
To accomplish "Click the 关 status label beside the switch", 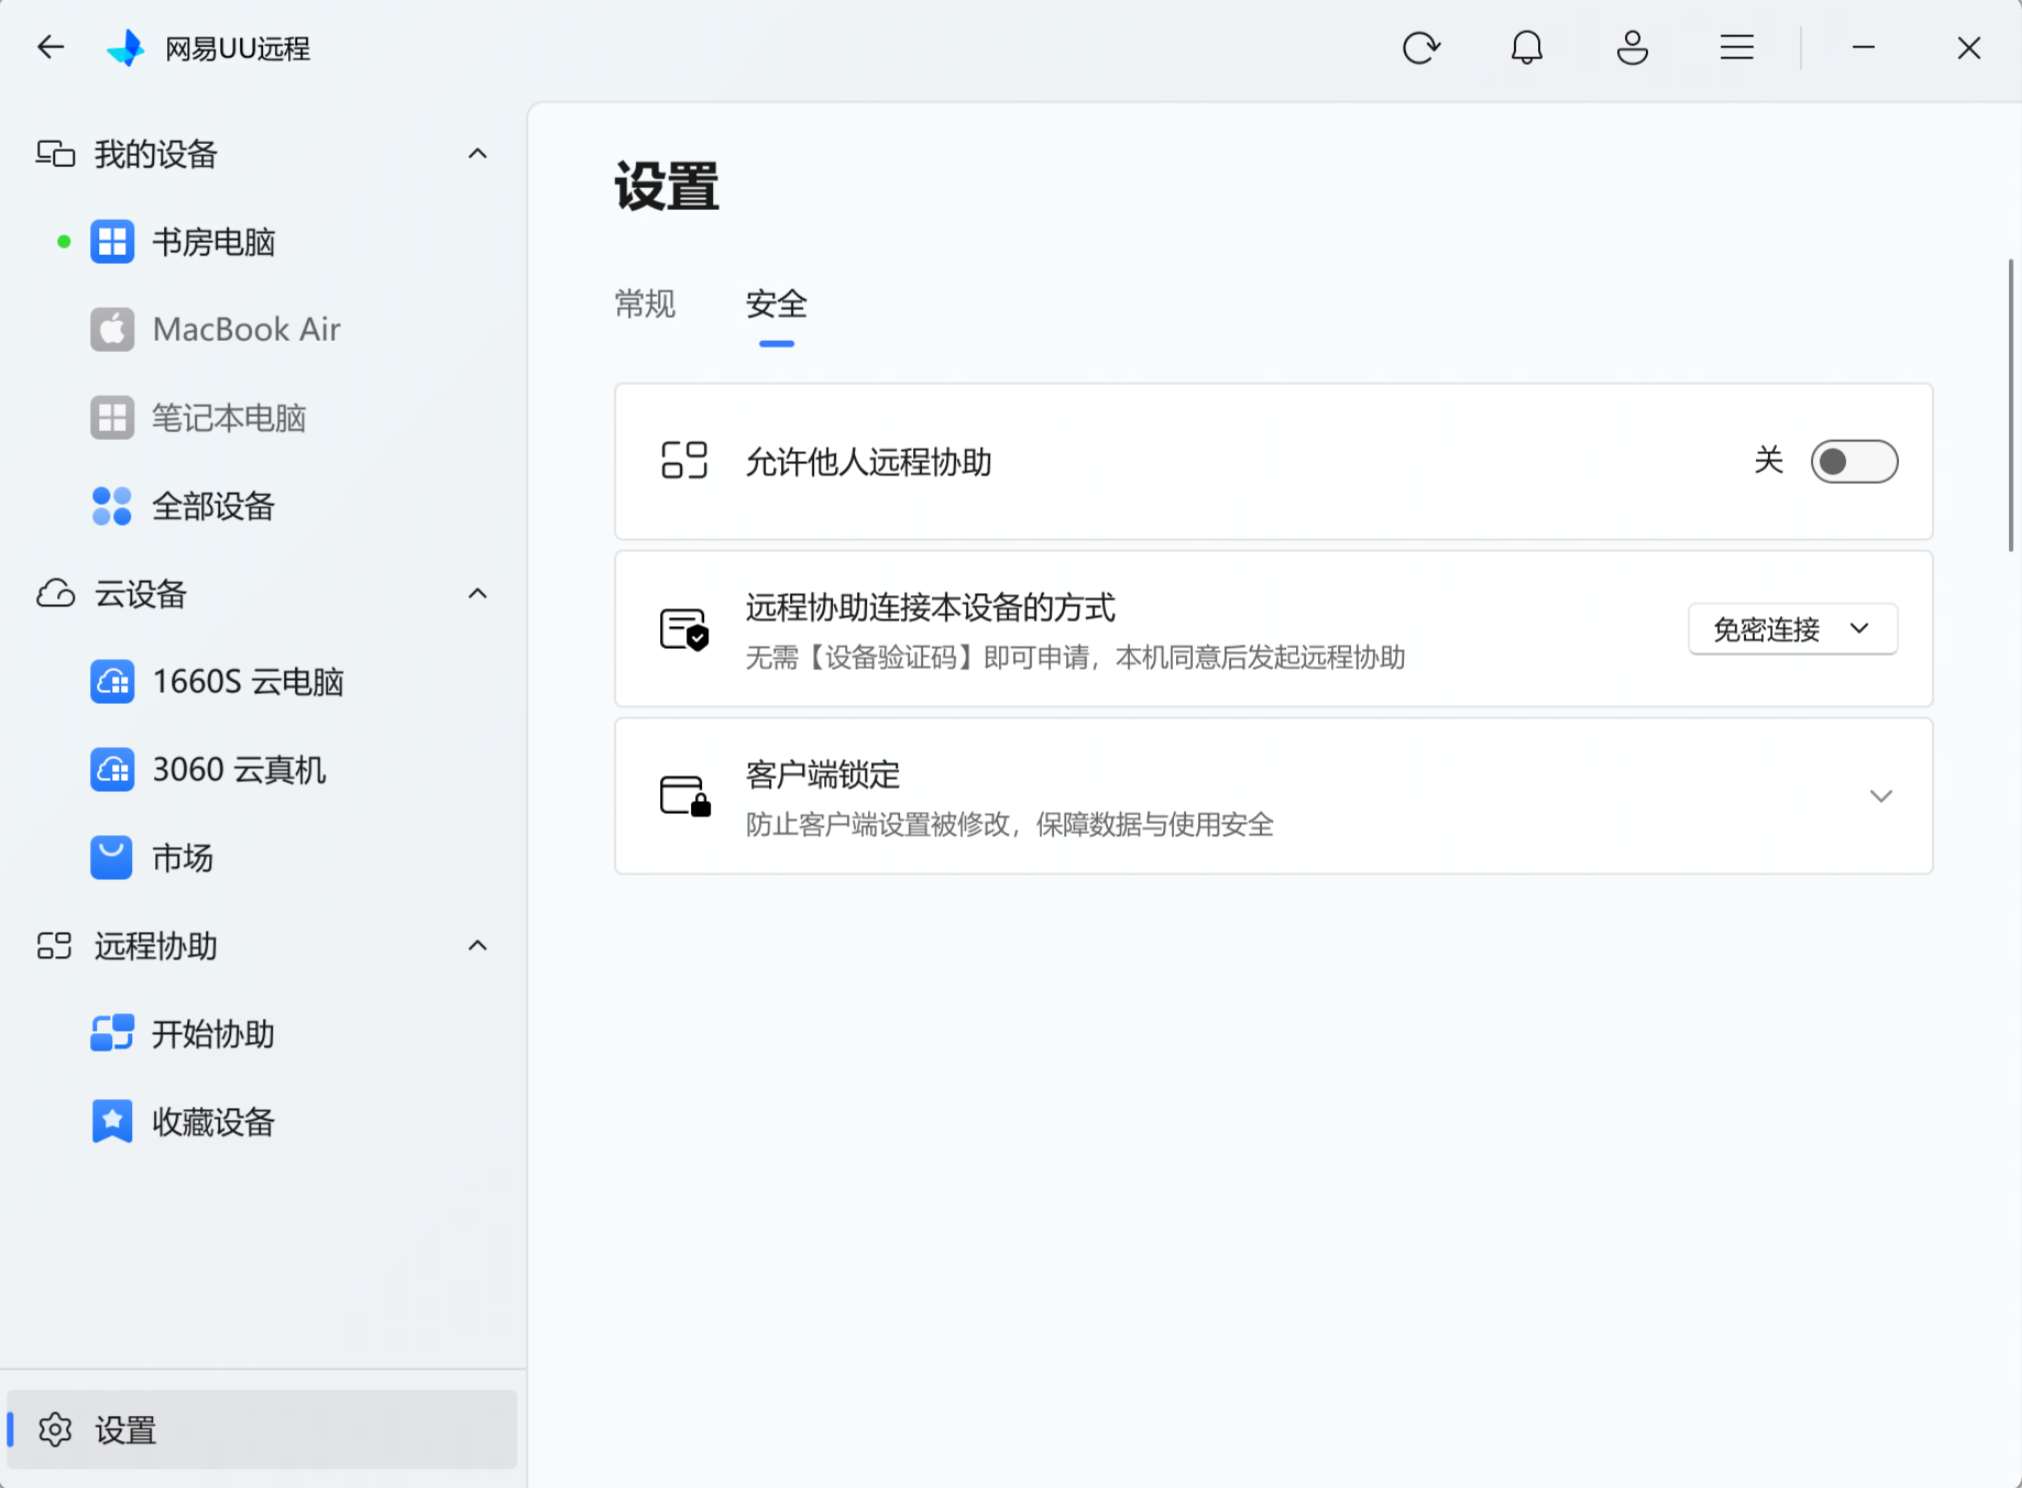I will pyautogui.click(x=1768, y=461).
